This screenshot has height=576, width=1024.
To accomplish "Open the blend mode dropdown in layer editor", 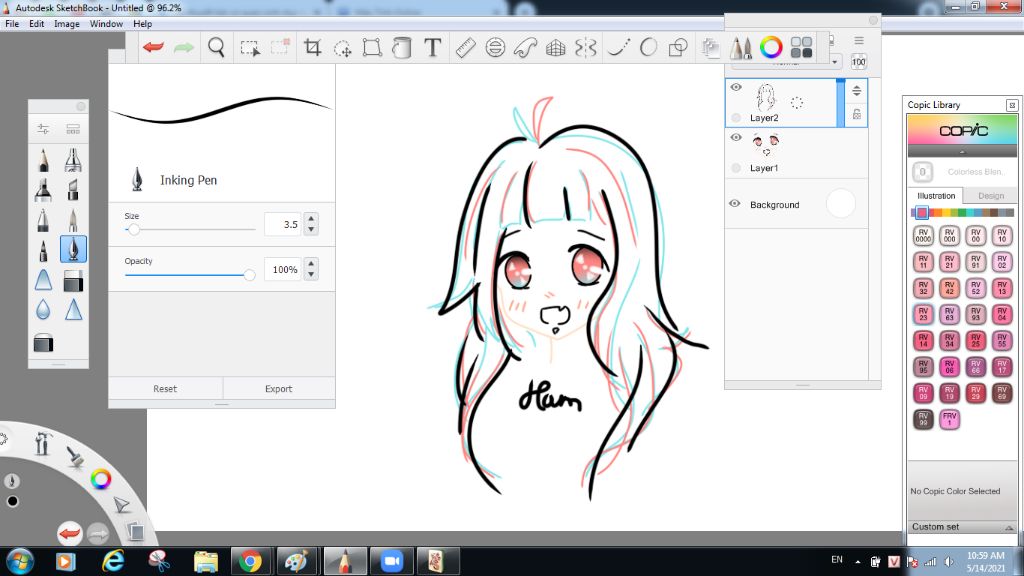I will point(786,63).
